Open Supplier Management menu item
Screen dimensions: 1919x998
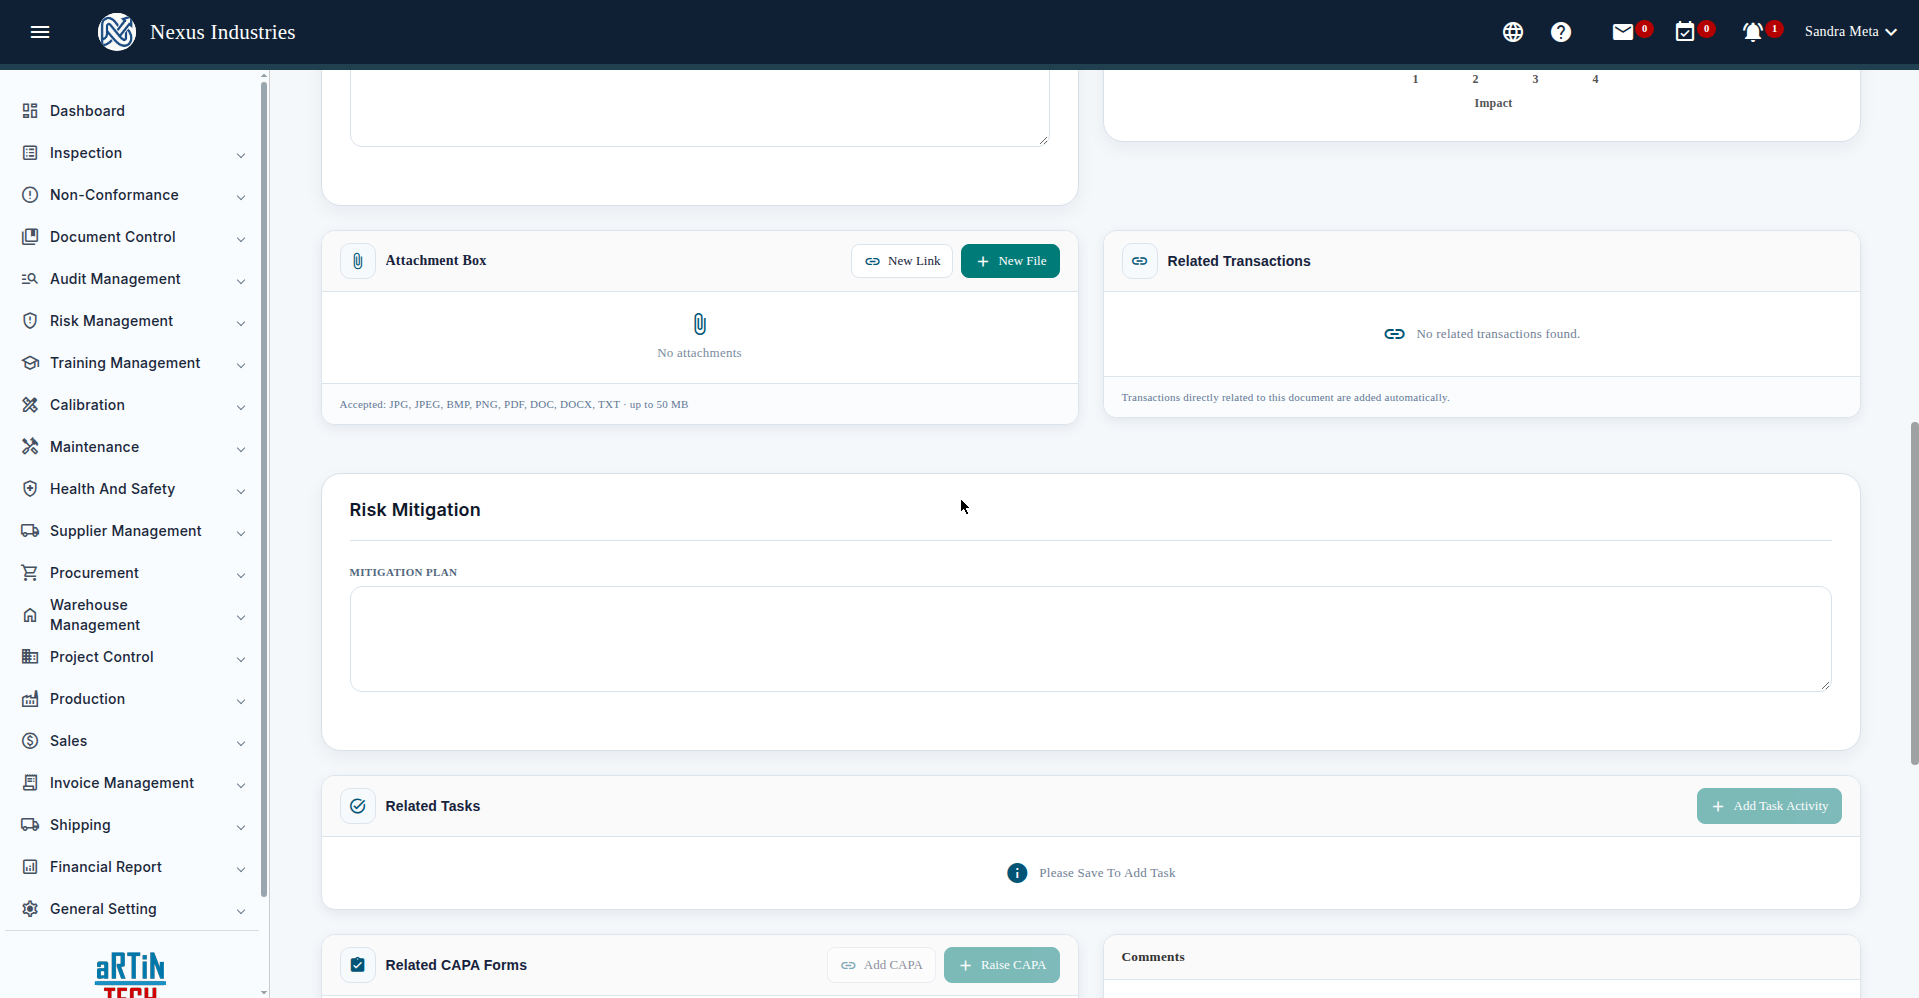[x=133, y=531]
